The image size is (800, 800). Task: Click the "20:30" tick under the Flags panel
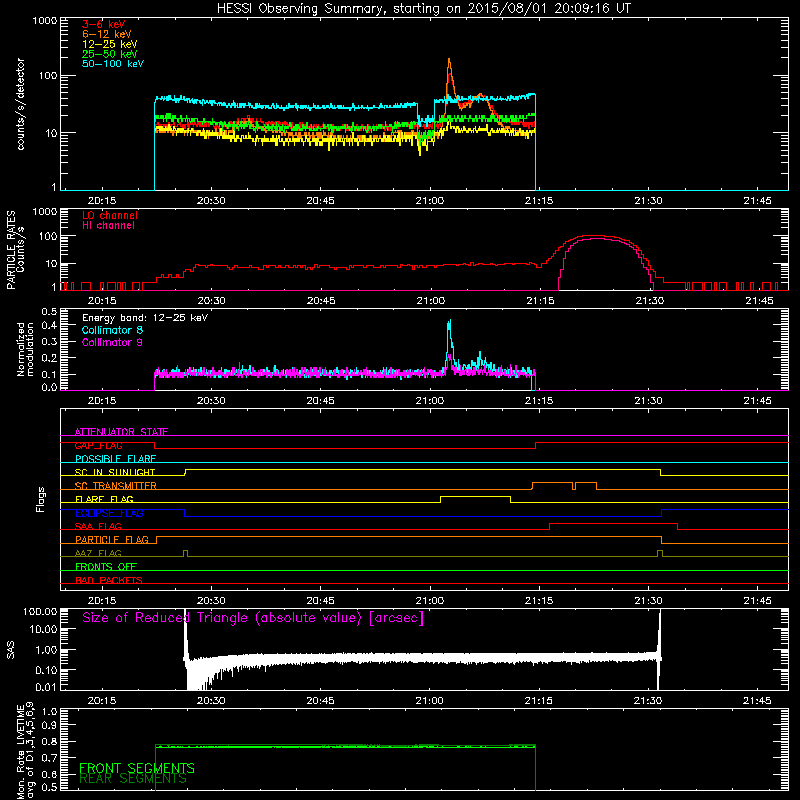click(x=211, y=601)
